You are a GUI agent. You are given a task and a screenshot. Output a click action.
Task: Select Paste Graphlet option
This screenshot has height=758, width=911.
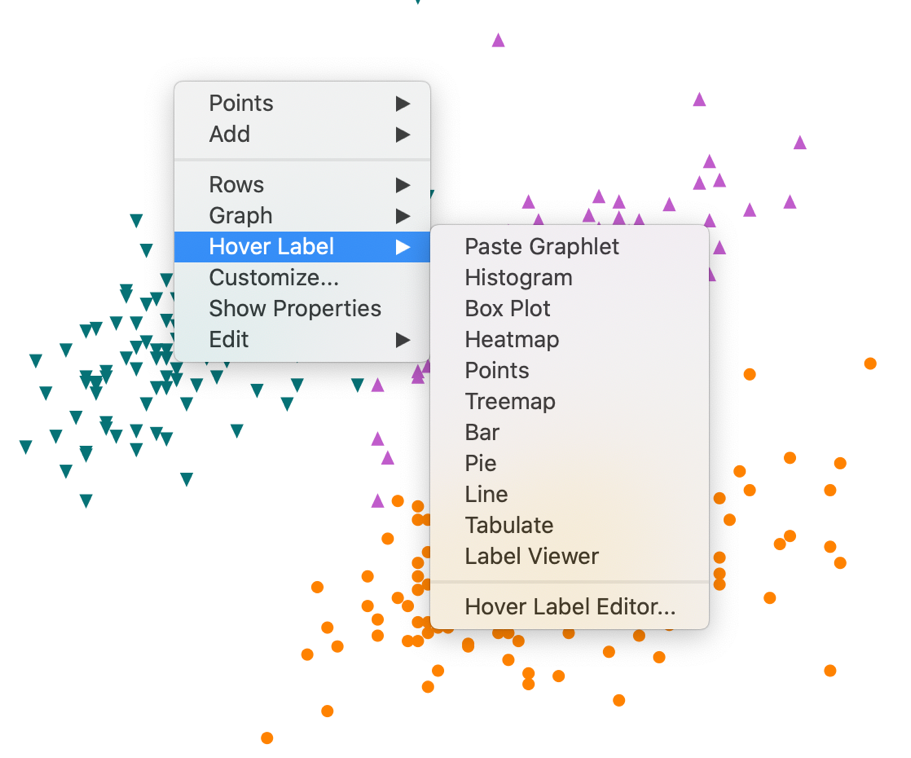542,247
